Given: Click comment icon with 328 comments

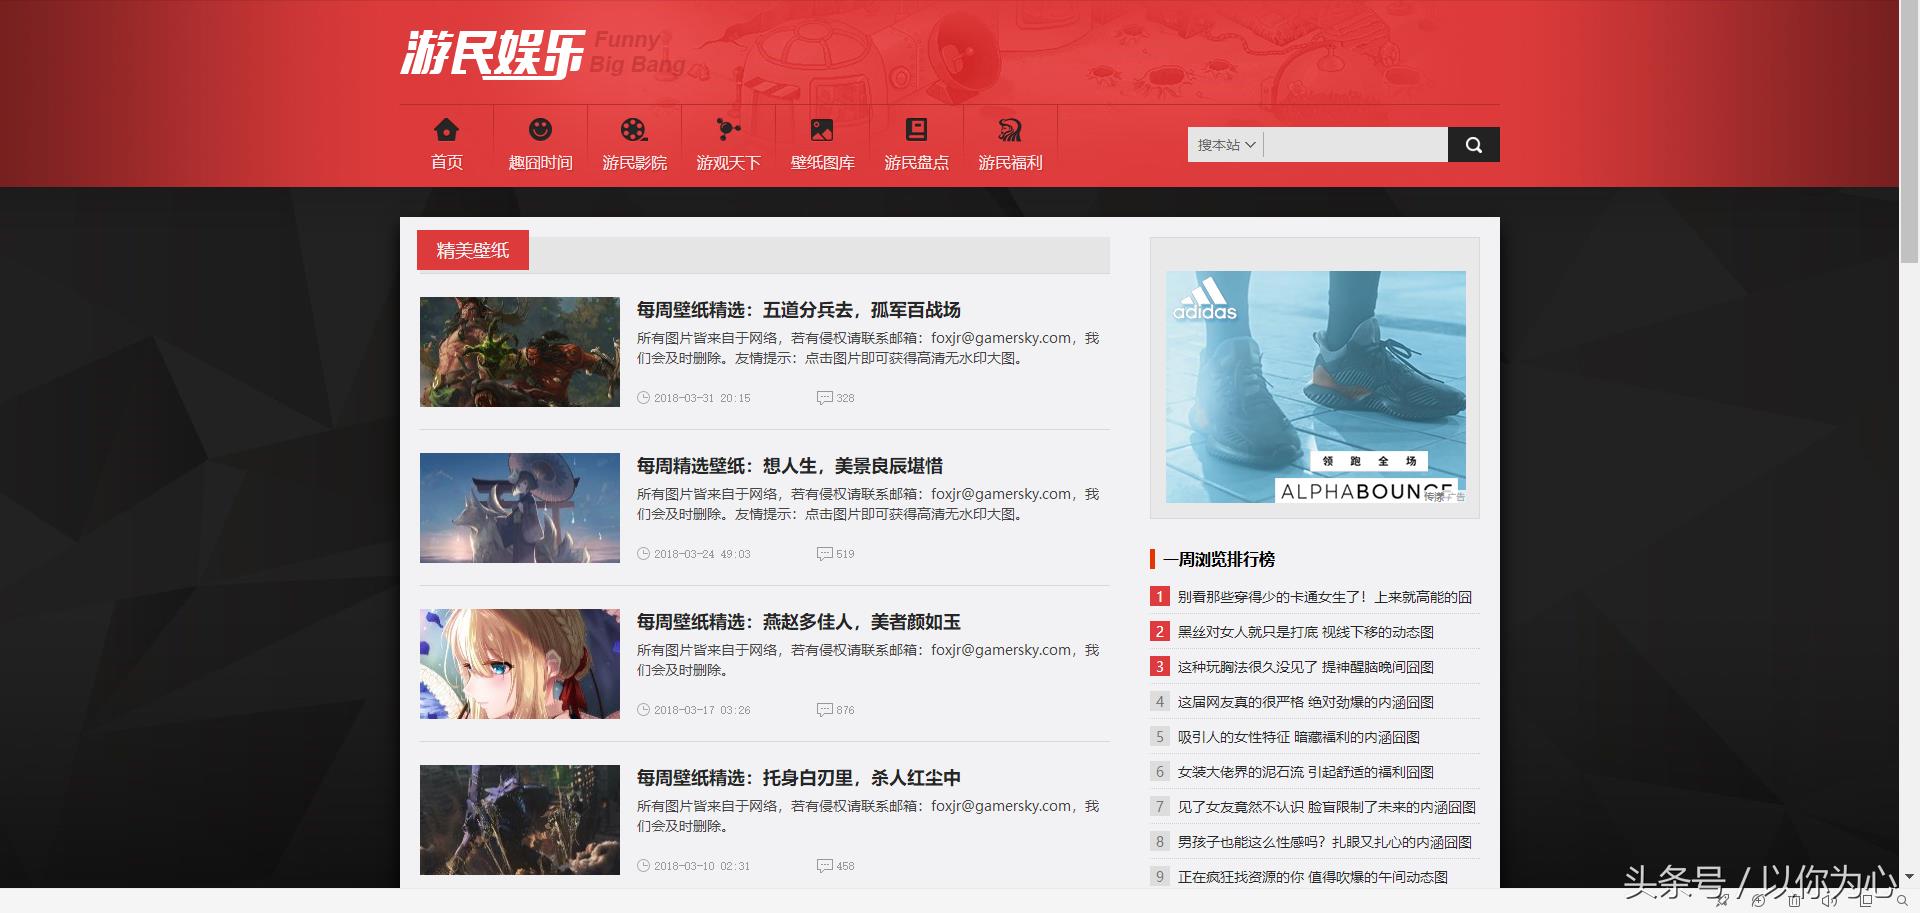Looking at the screenshot, I should coord(825,398).
